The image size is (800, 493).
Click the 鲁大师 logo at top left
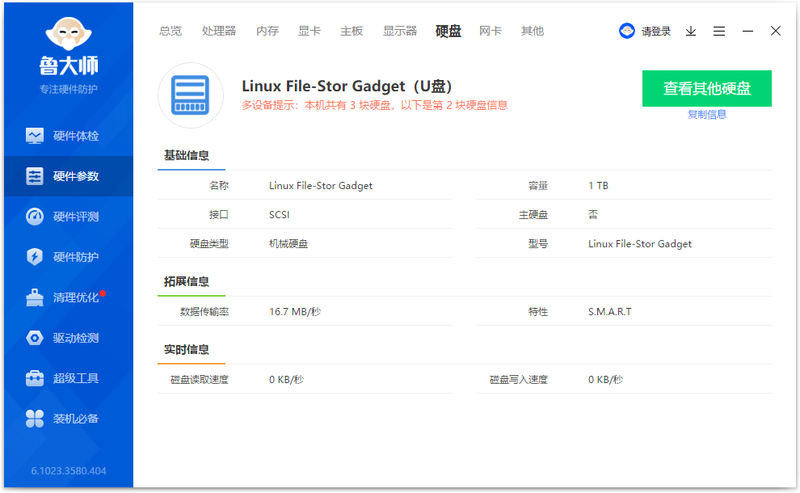coord(68,54)
